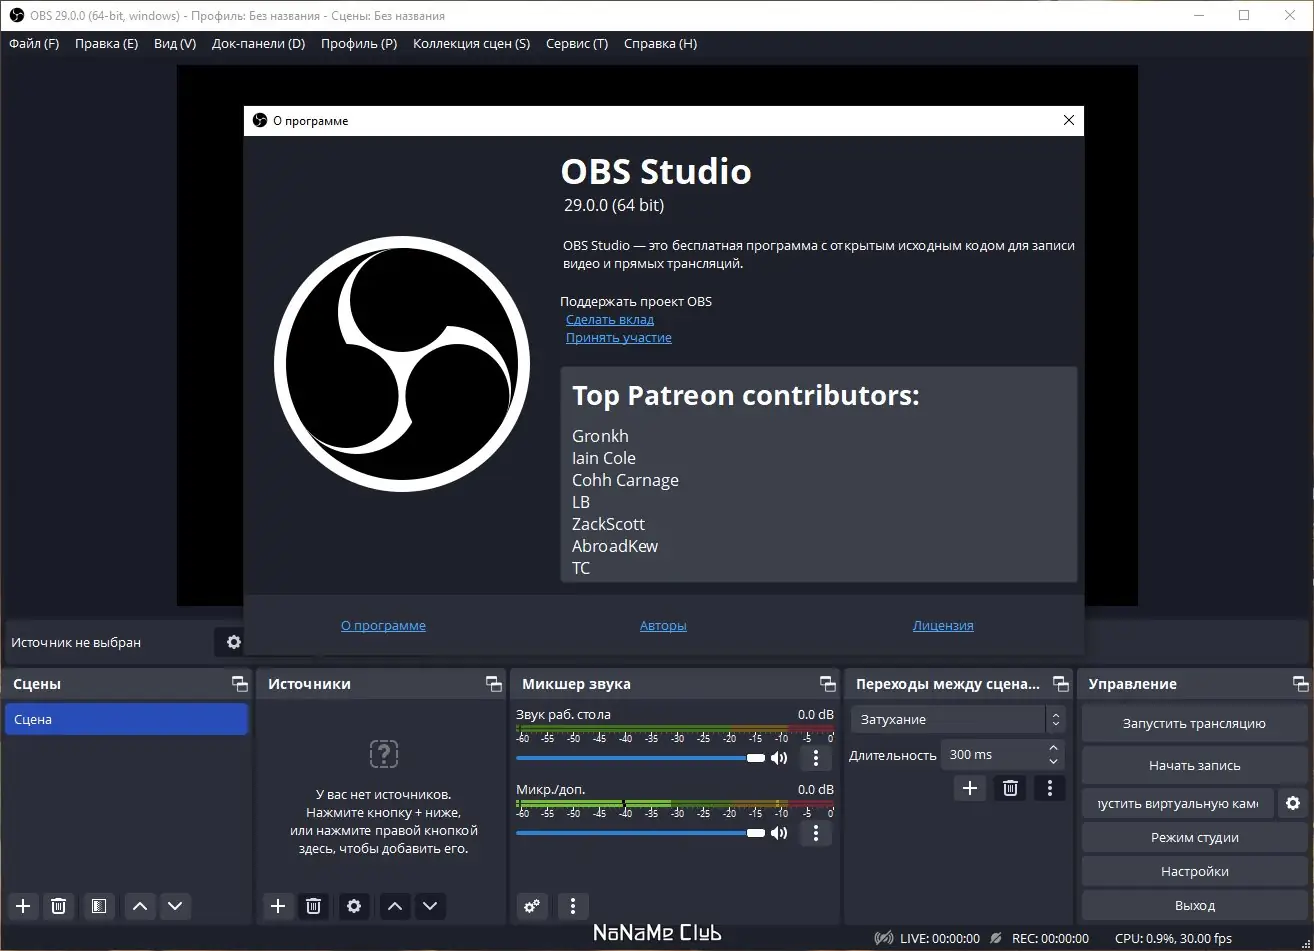This screenshot has width=1314, height=951.
Task: Adjust Звук раб. стола volume slider
Action: point(641,758)
